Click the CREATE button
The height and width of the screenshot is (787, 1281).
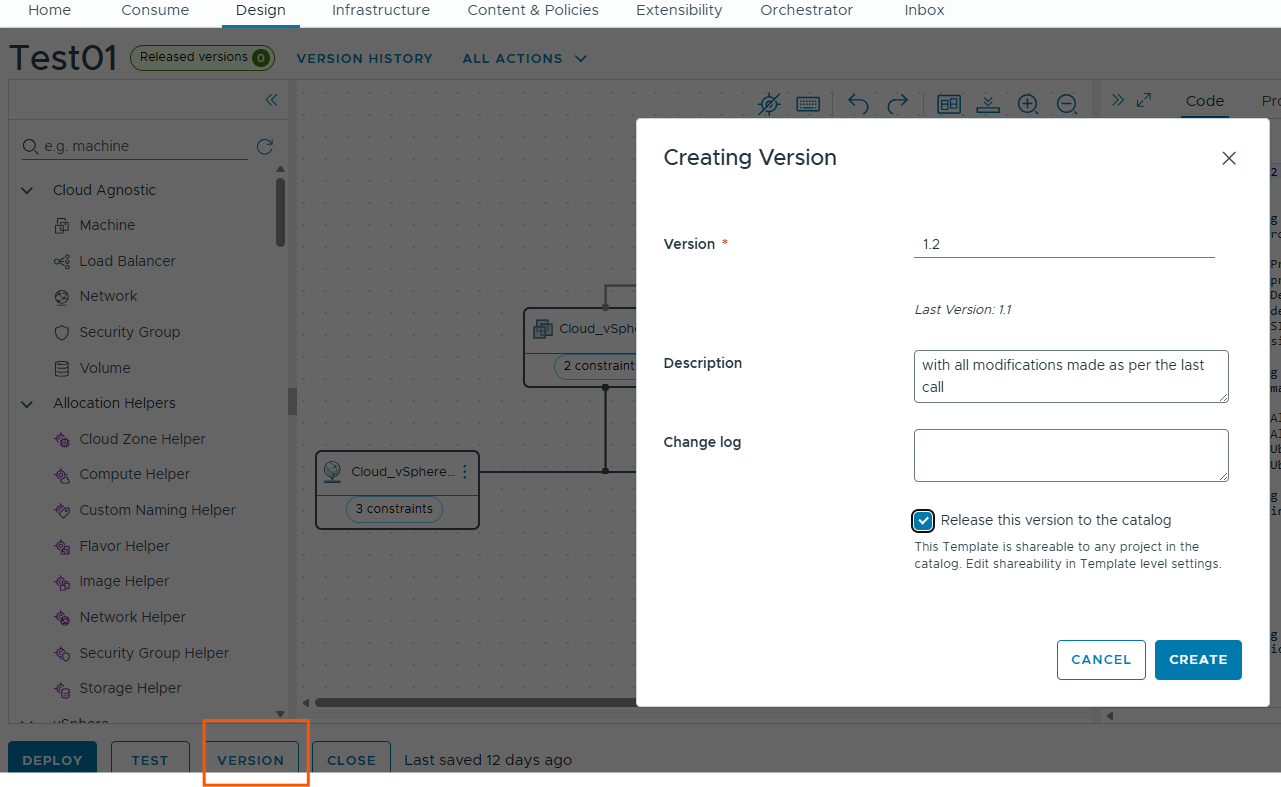tap(1198, 660)
